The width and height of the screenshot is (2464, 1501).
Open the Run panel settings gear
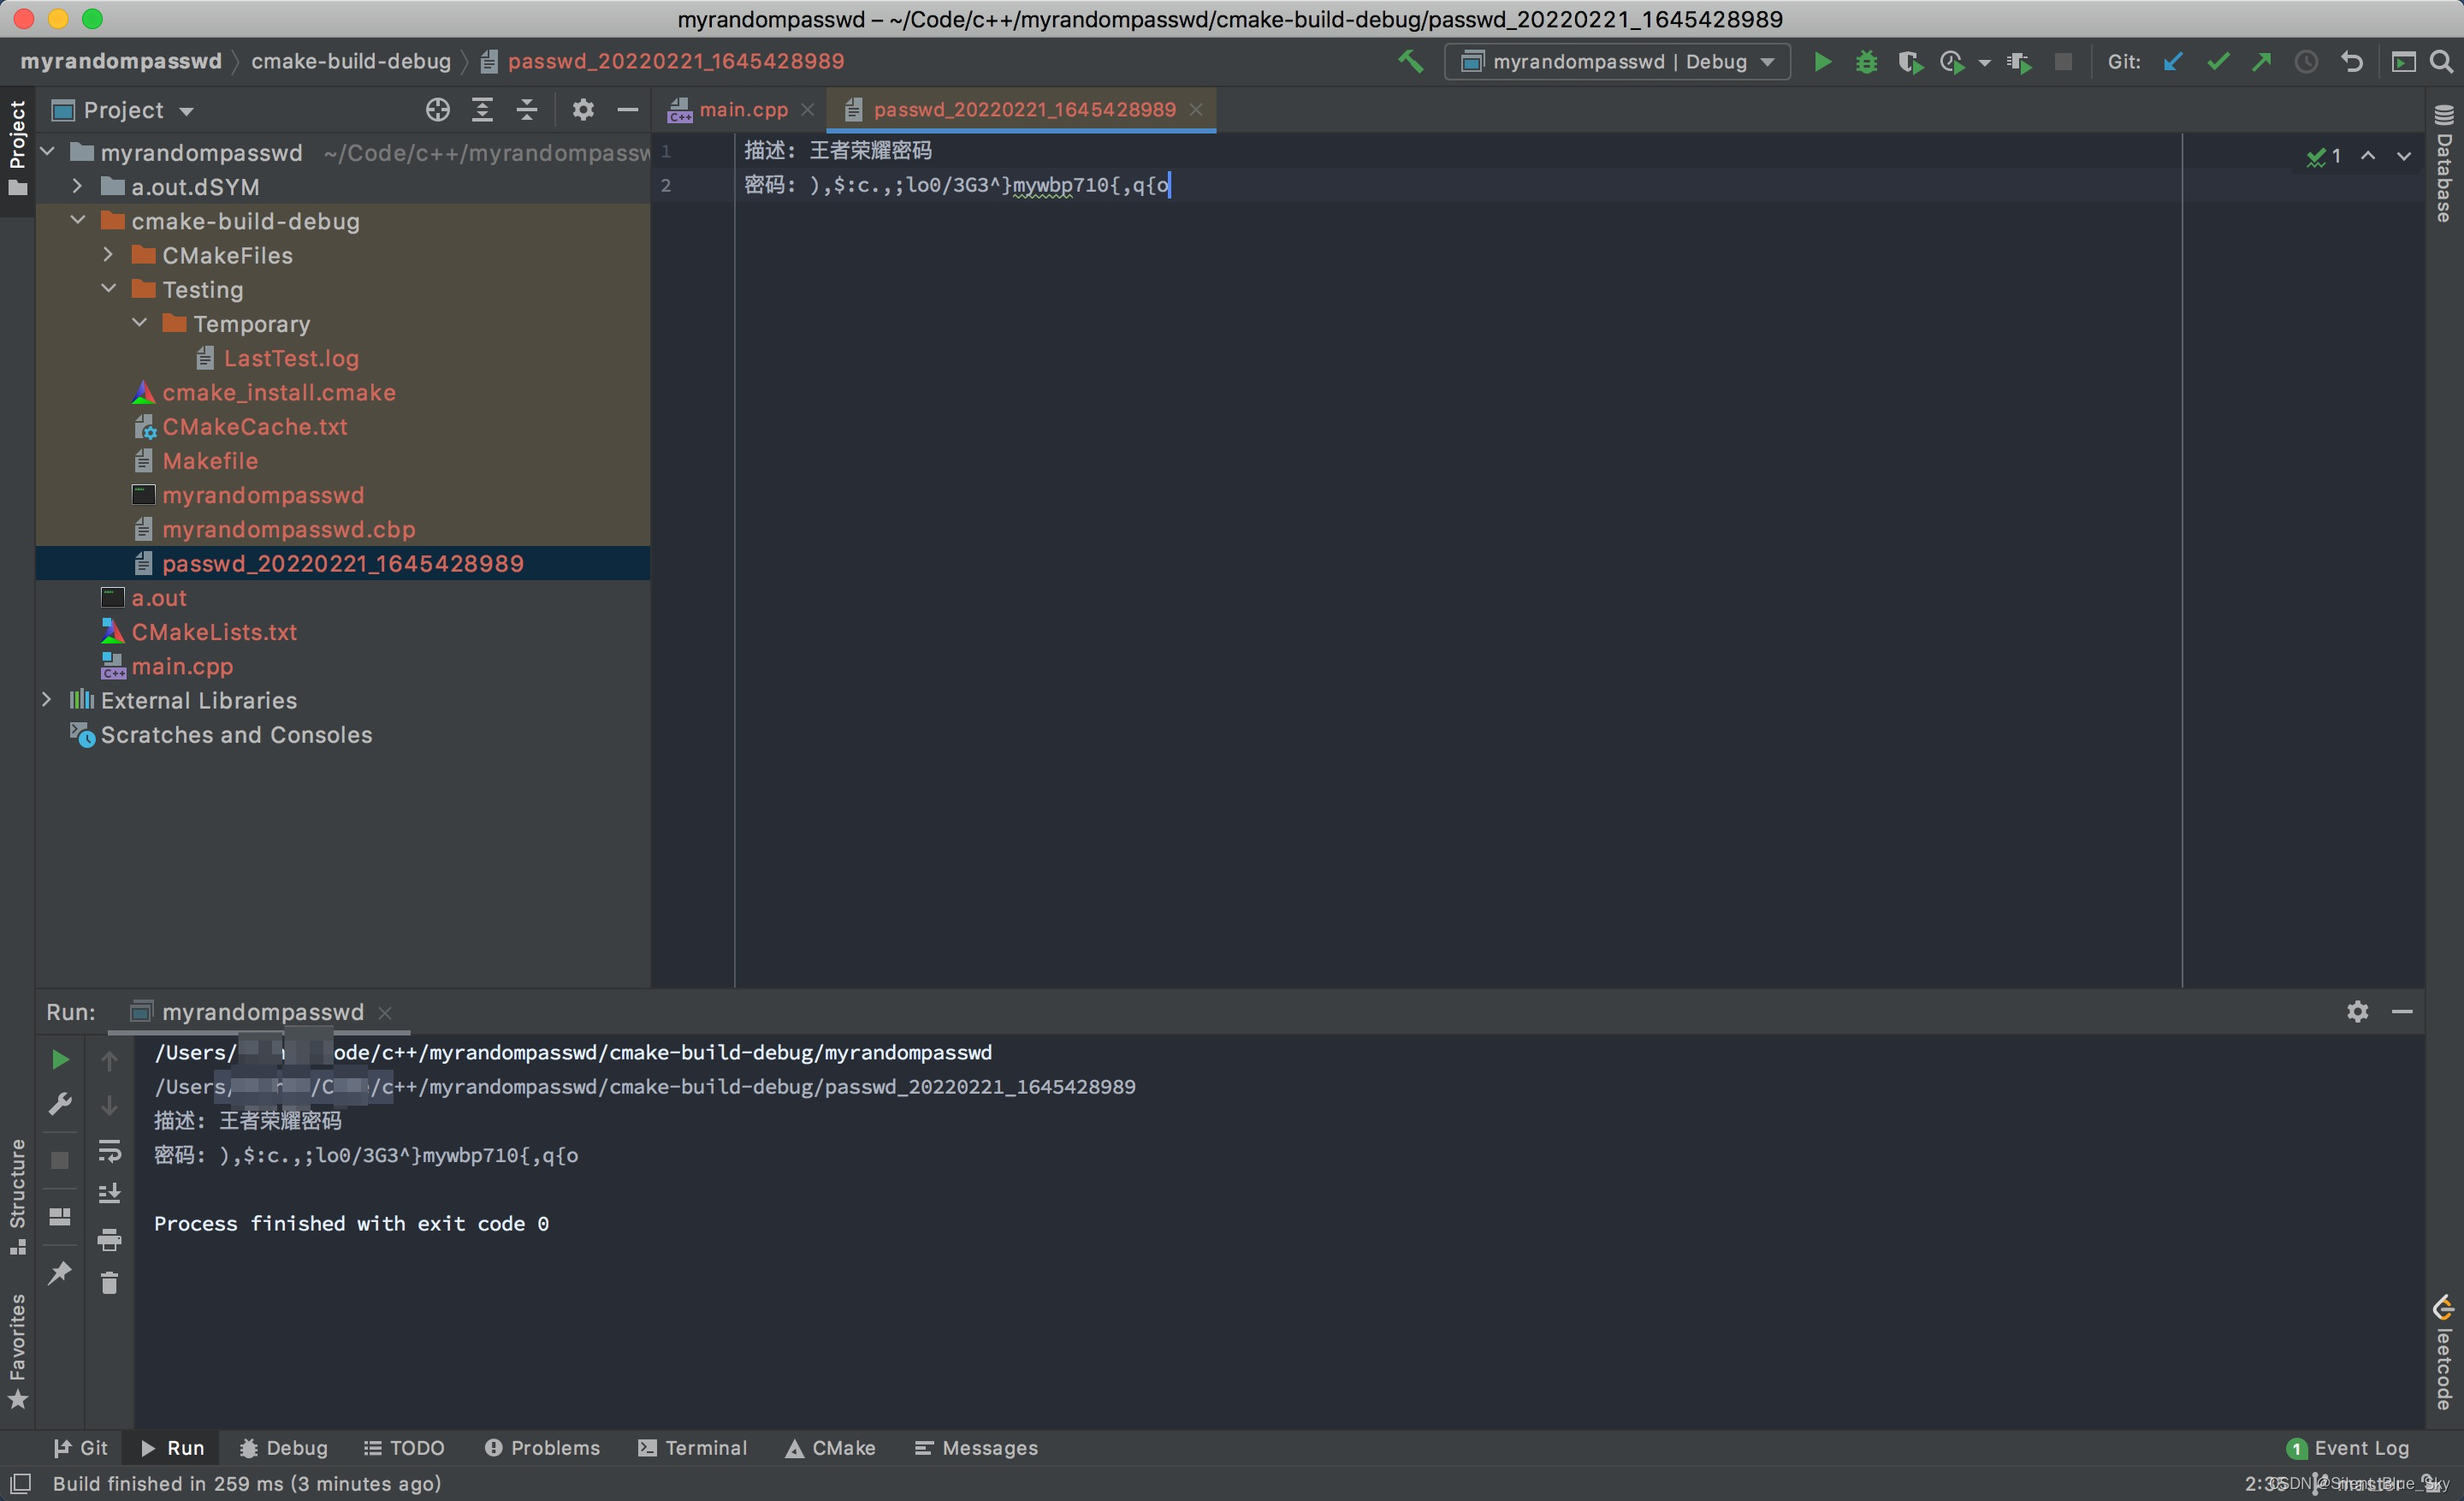coord(2357,1011)
